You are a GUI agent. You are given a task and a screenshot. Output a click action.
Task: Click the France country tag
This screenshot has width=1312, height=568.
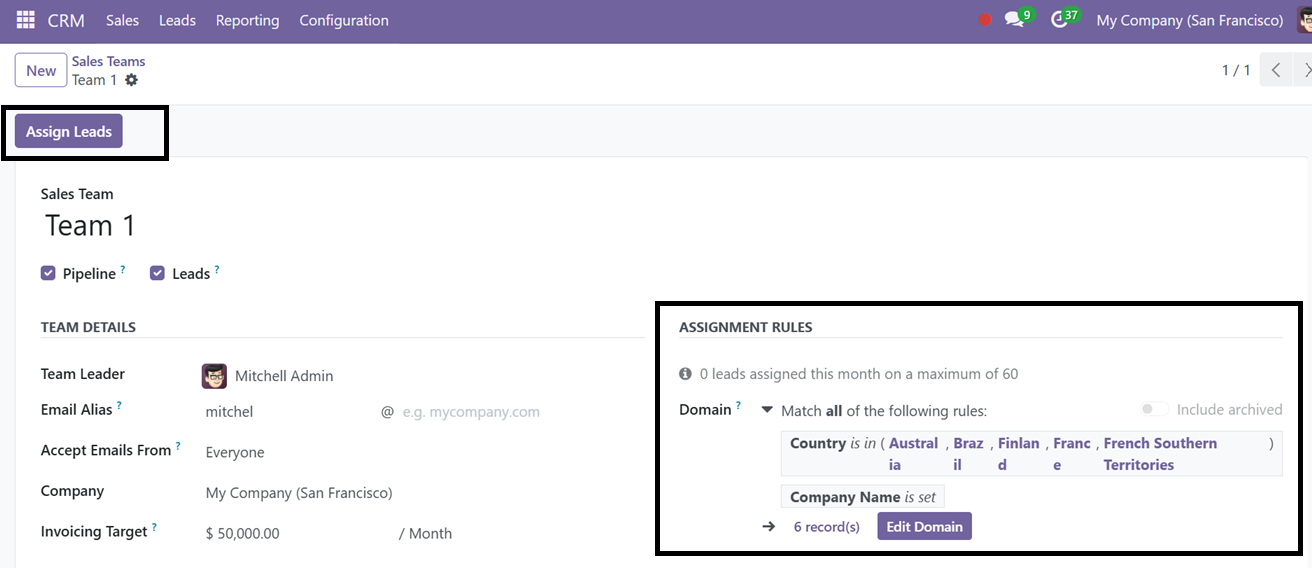(1071, 454)
